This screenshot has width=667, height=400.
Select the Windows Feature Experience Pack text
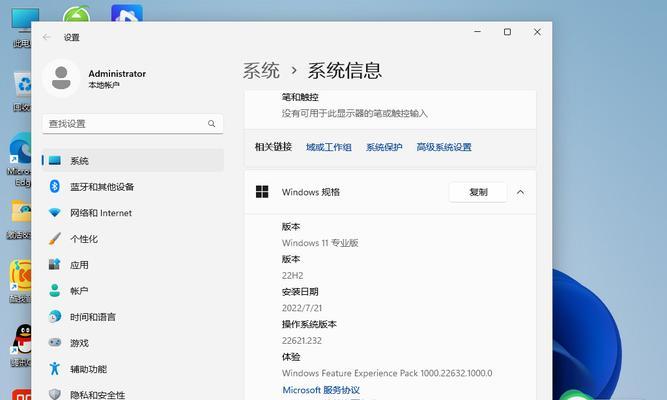coord(387,373)
